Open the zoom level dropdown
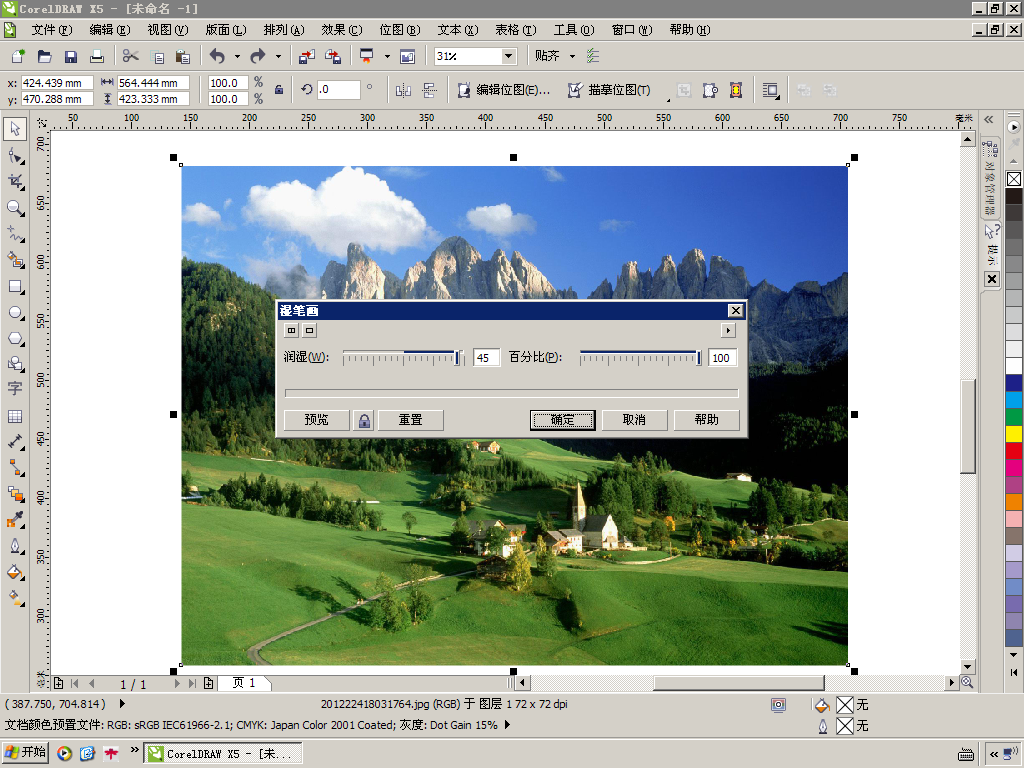 (x=508, y=56)
